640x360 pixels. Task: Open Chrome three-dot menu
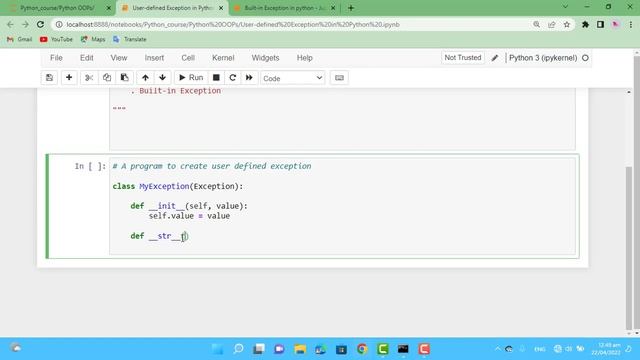tap(631, 24)
